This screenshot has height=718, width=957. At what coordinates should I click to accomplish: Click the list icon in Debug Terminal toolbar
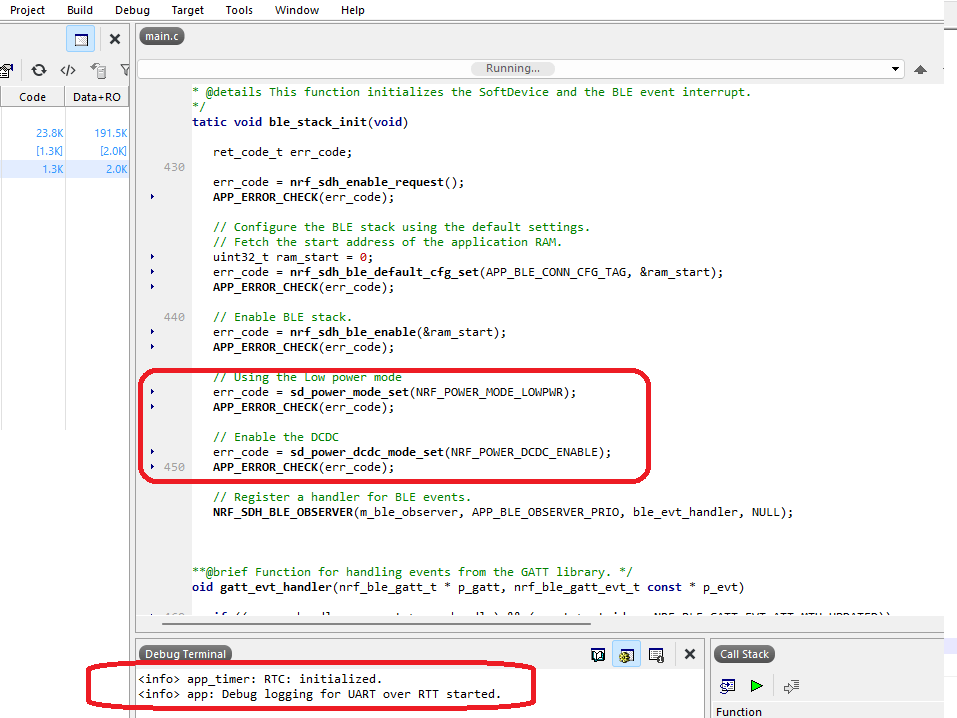[x=656, y=655]
